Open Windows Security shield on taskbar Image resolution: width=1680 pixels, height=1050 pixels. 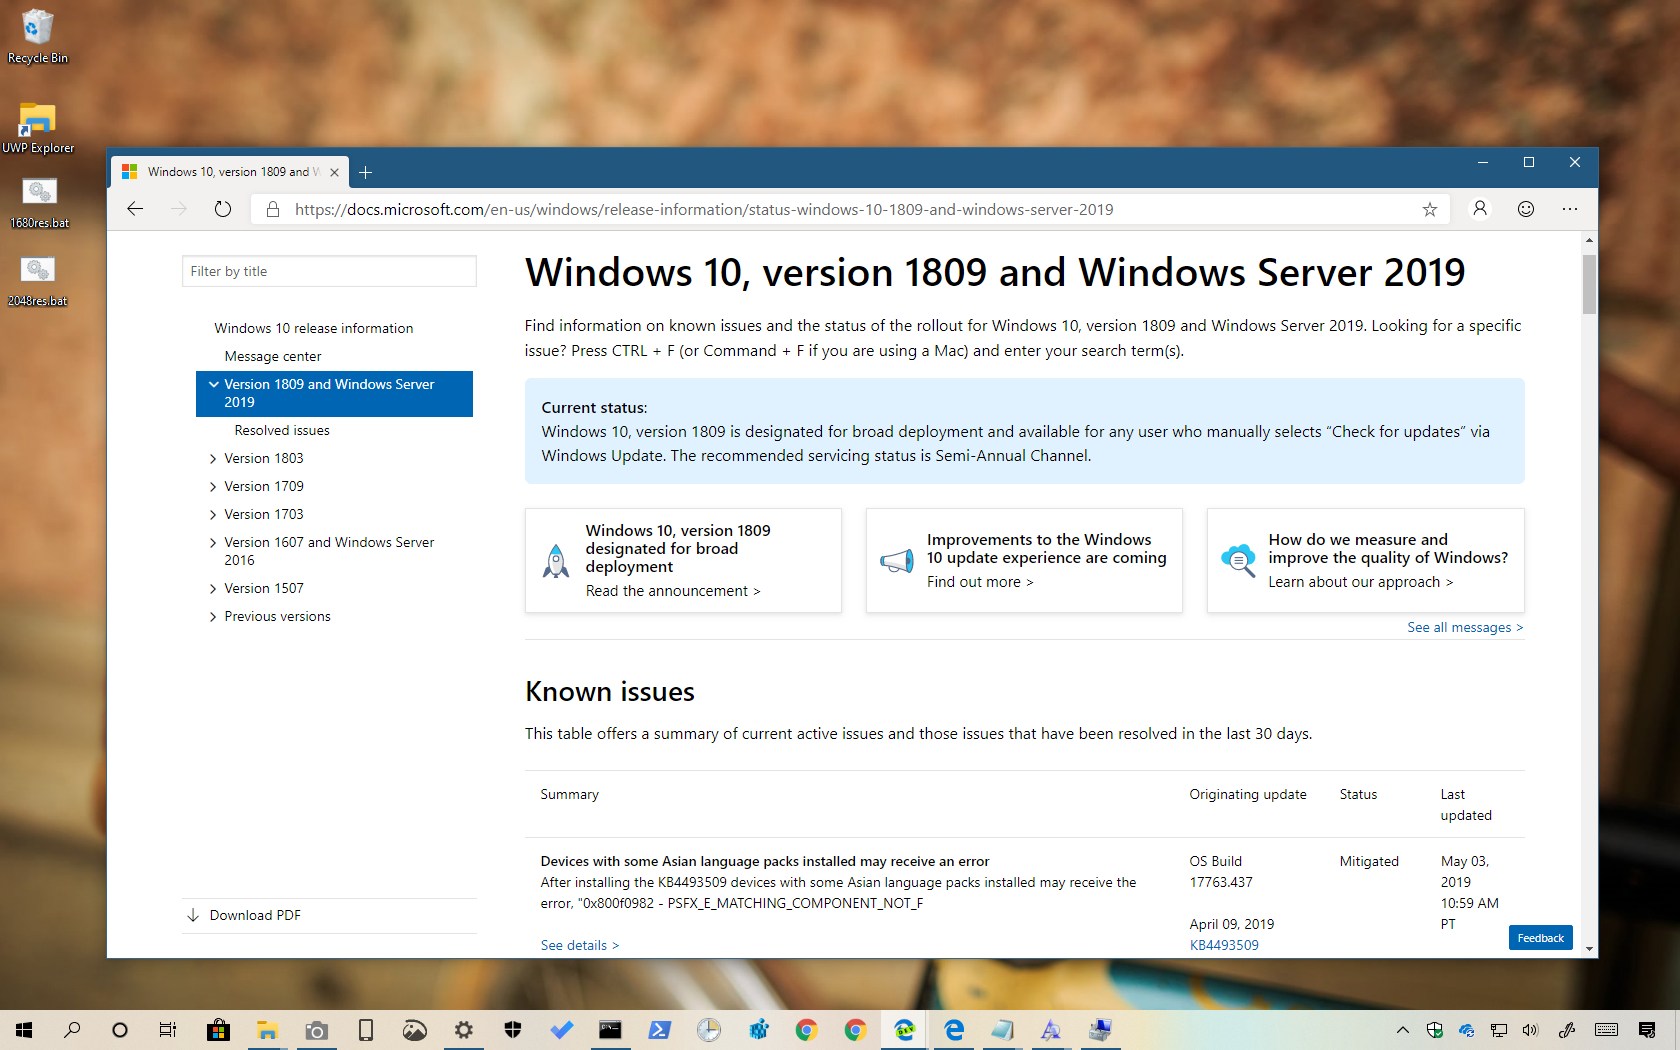click(512, 1029)
